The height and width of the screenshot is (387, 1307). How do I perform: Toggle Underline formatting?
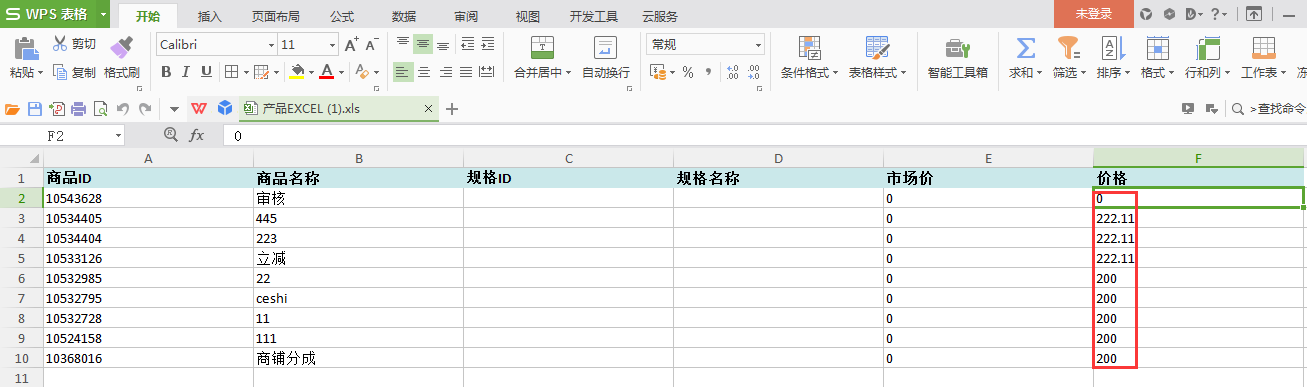pyautogui.click(x=206, y=72)
